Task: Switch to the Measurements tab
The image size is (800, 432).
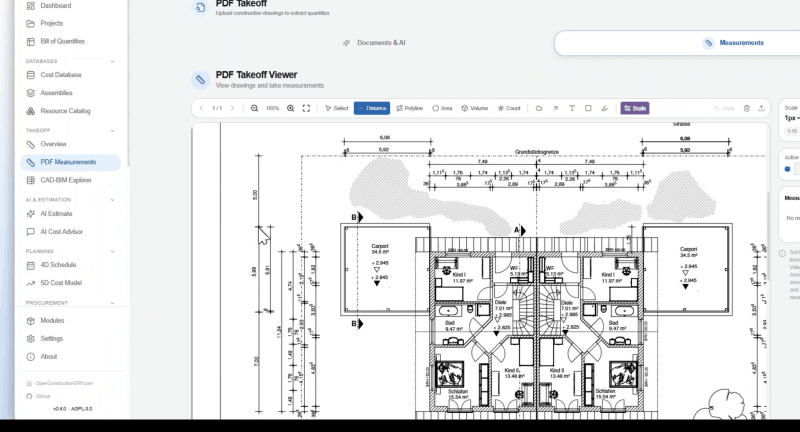Action: click(735, 43)
